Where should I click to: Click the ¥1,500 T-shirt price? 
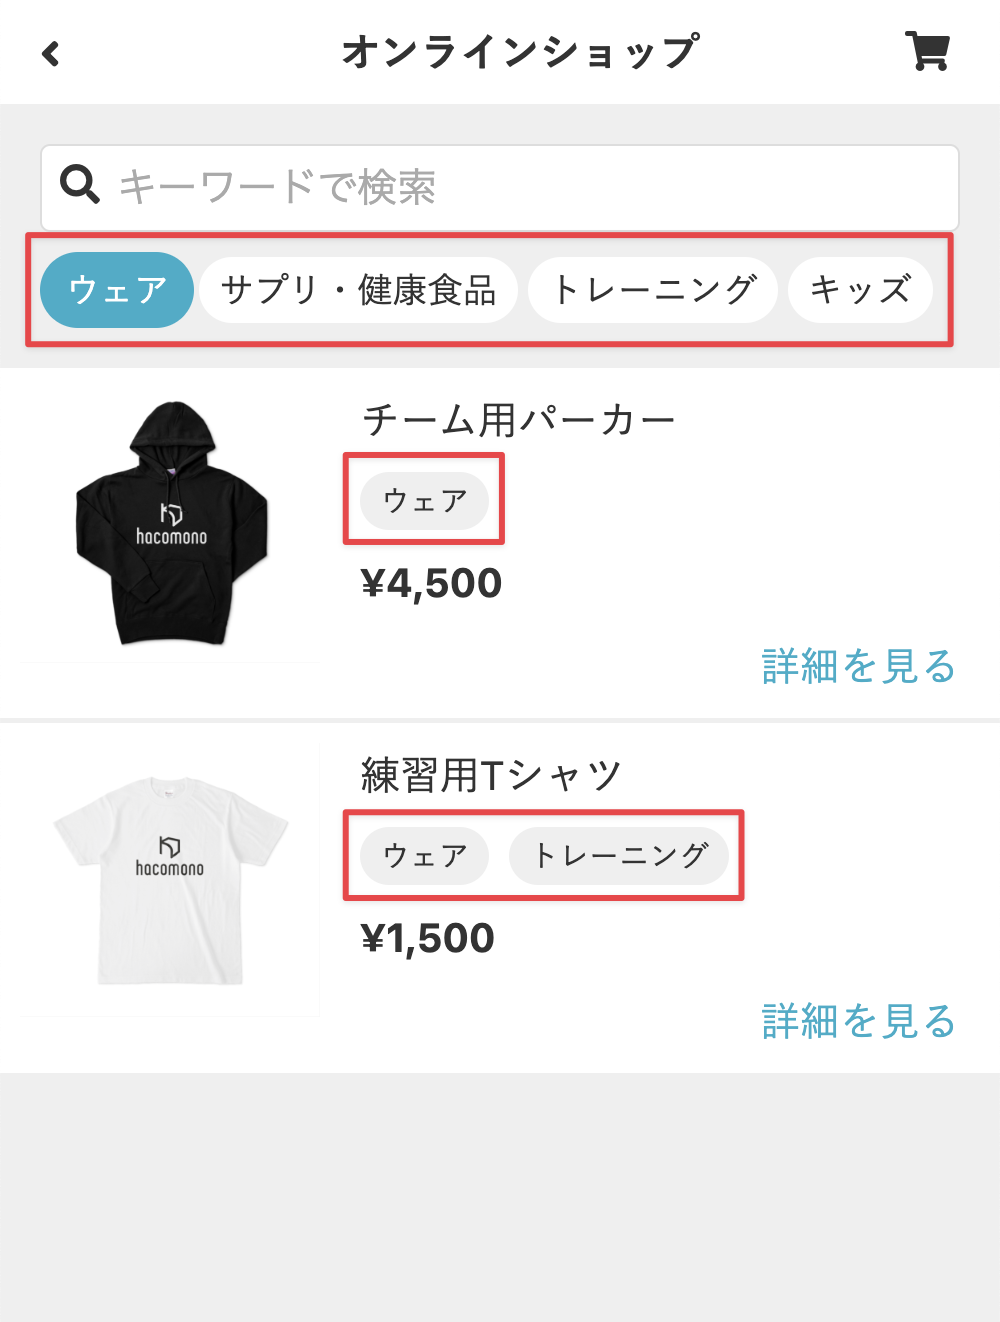pos(427,938)
